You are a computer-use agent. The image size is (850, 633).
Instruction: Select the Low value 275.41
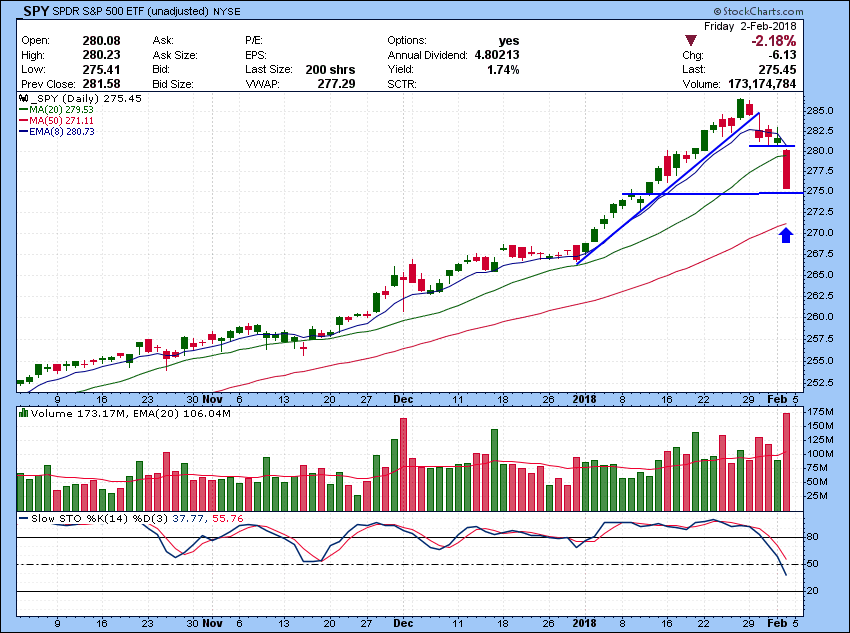[101, 70]
